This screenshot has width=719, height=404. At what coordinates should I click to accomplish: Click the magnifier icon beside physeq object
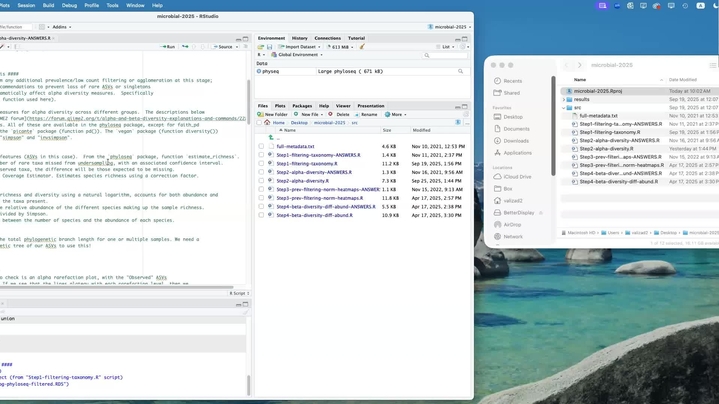point(460,71)
